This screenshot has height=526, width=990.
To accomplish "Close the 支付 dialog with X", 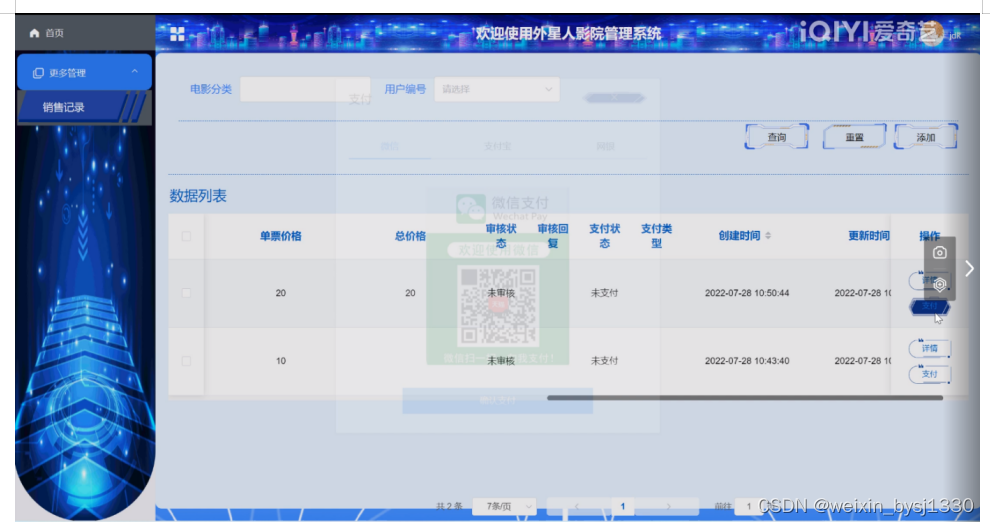I will (x=614, y=98).
